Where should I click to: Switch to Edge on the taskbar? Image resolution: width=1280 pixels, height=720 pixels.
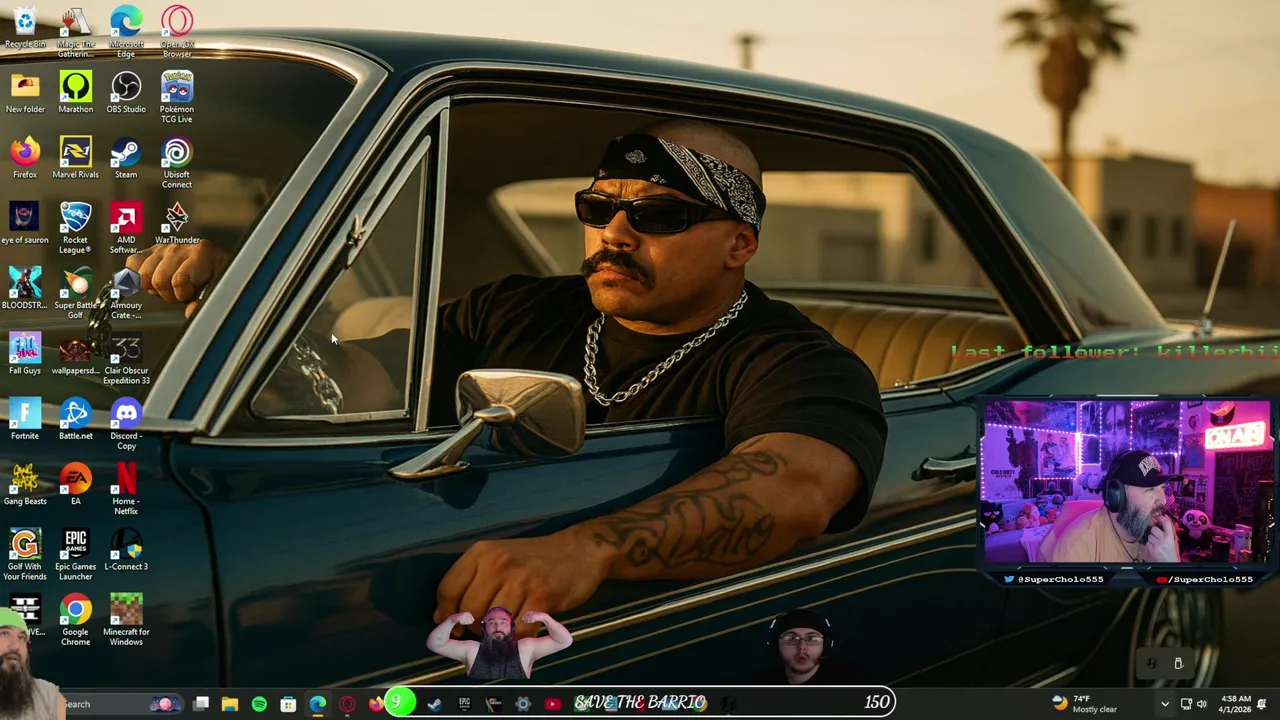(317, 704)
